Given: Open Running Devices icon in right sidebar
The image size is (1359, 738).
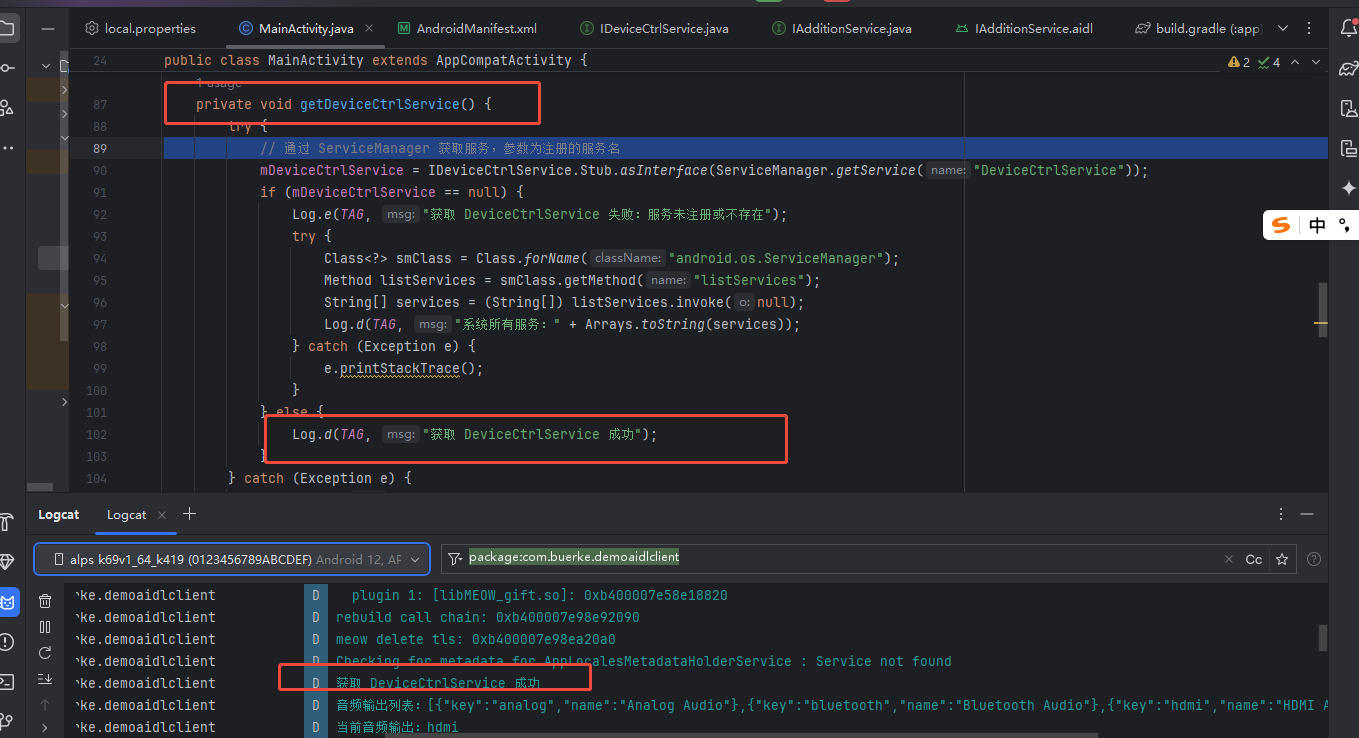Looking at the screenshot, I should pos(1348,148).
